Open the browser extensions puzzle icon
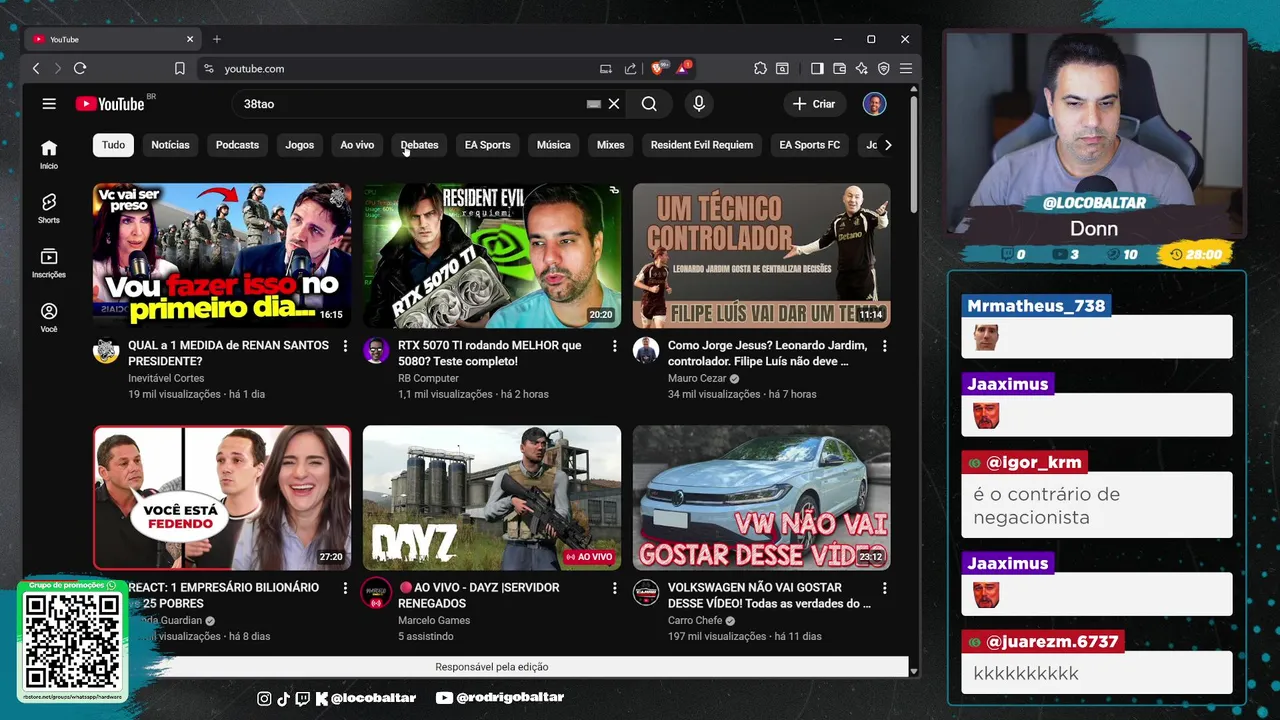 coord(761,68)
